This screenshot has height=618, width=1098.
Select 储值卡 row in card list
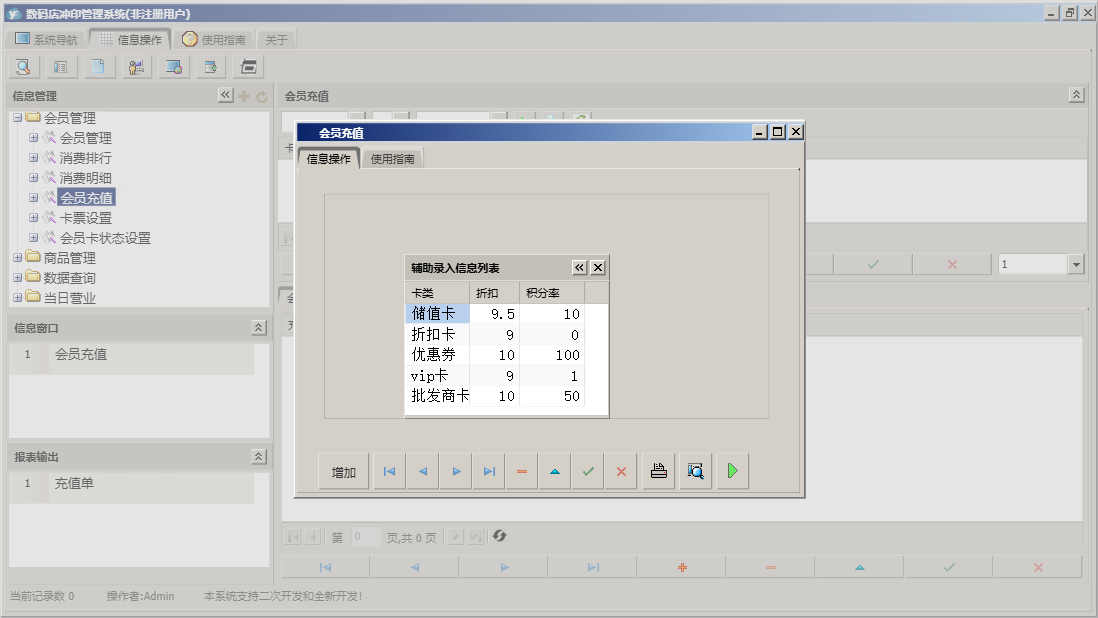(495, 314)
